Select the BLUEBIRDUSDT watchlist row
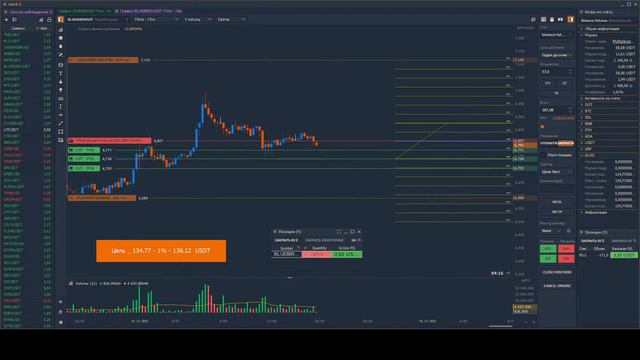Image resolution: width=640 pixels, height=360 pixels. 27,67
